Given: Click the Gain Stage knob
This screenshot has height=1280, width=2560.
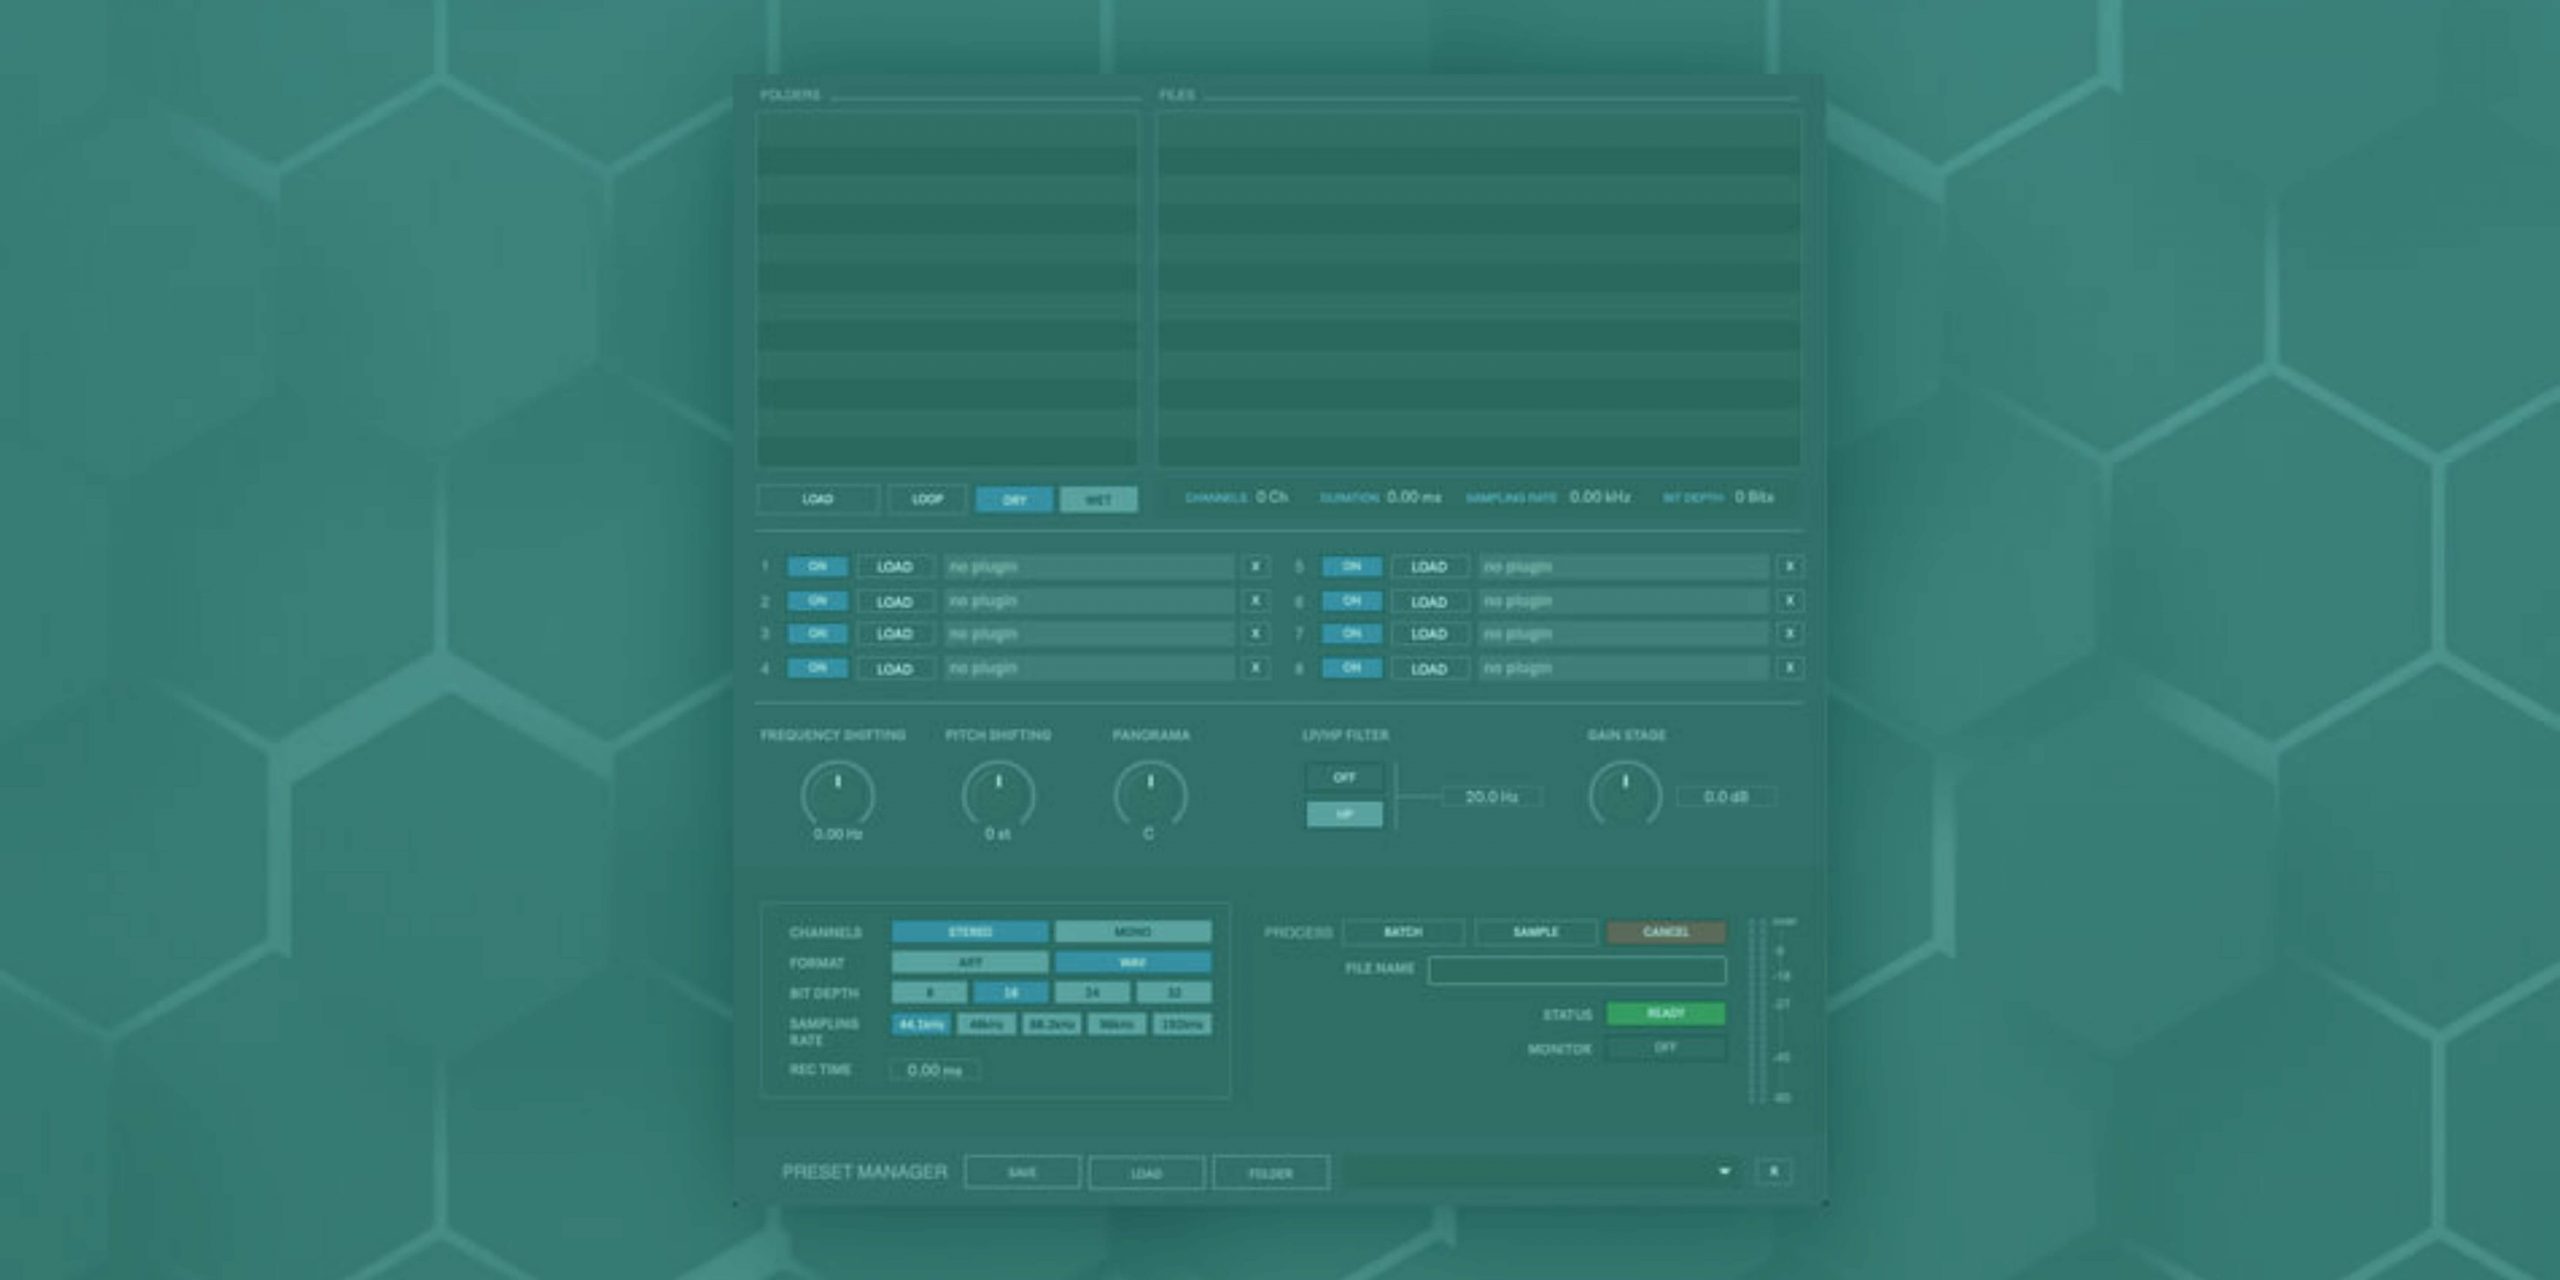Looking at the screenshot, I should point(1625,795).
